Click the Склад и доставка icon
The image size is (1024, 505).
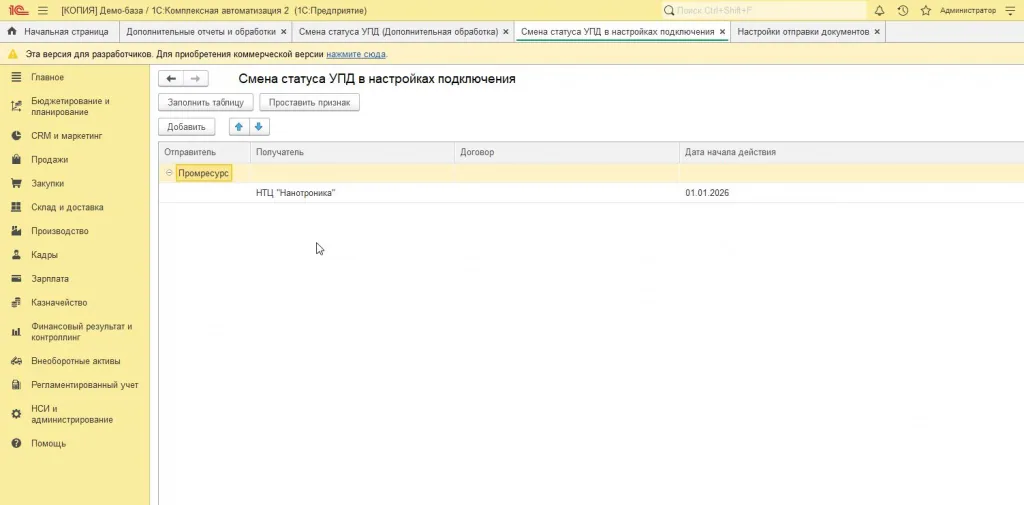tap(17, 207)
